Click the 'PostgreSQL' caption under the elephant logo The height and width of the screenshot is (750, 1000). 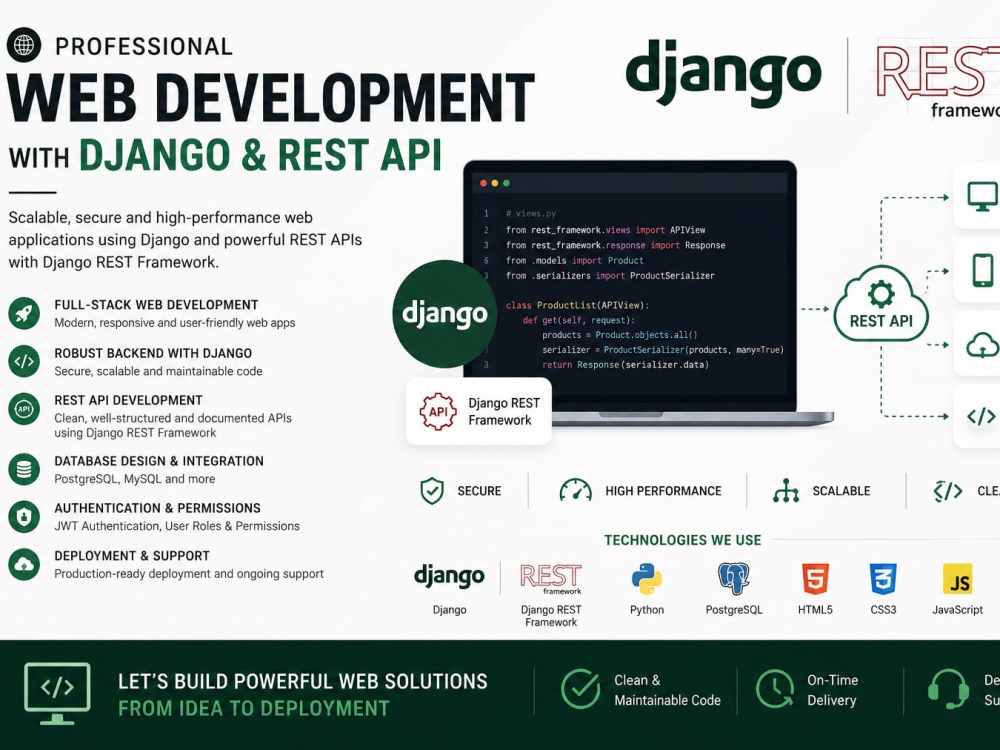coord(733,610)
